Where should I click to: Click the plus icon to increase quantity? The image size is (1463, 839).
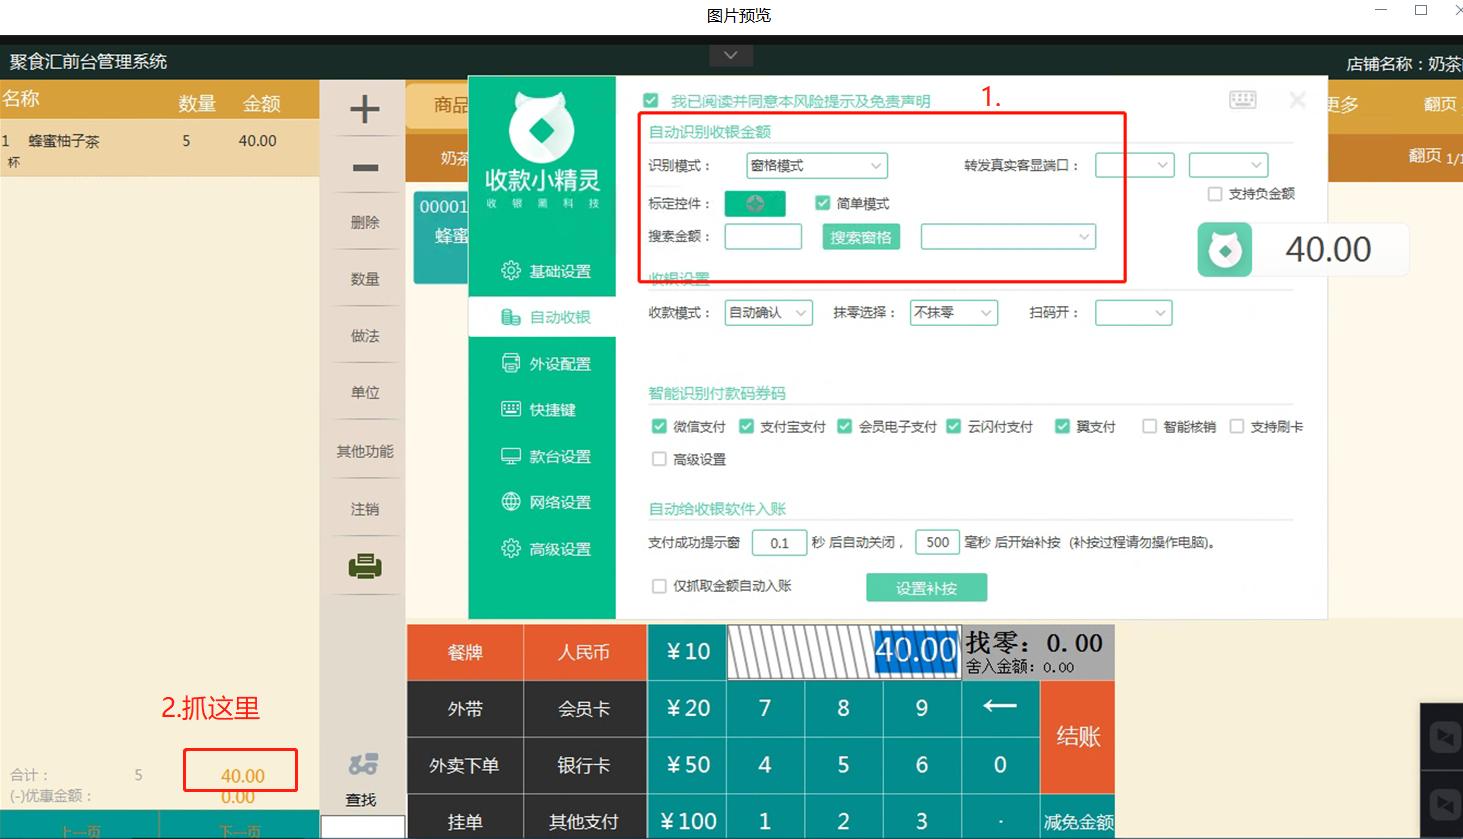coord(365,108)
